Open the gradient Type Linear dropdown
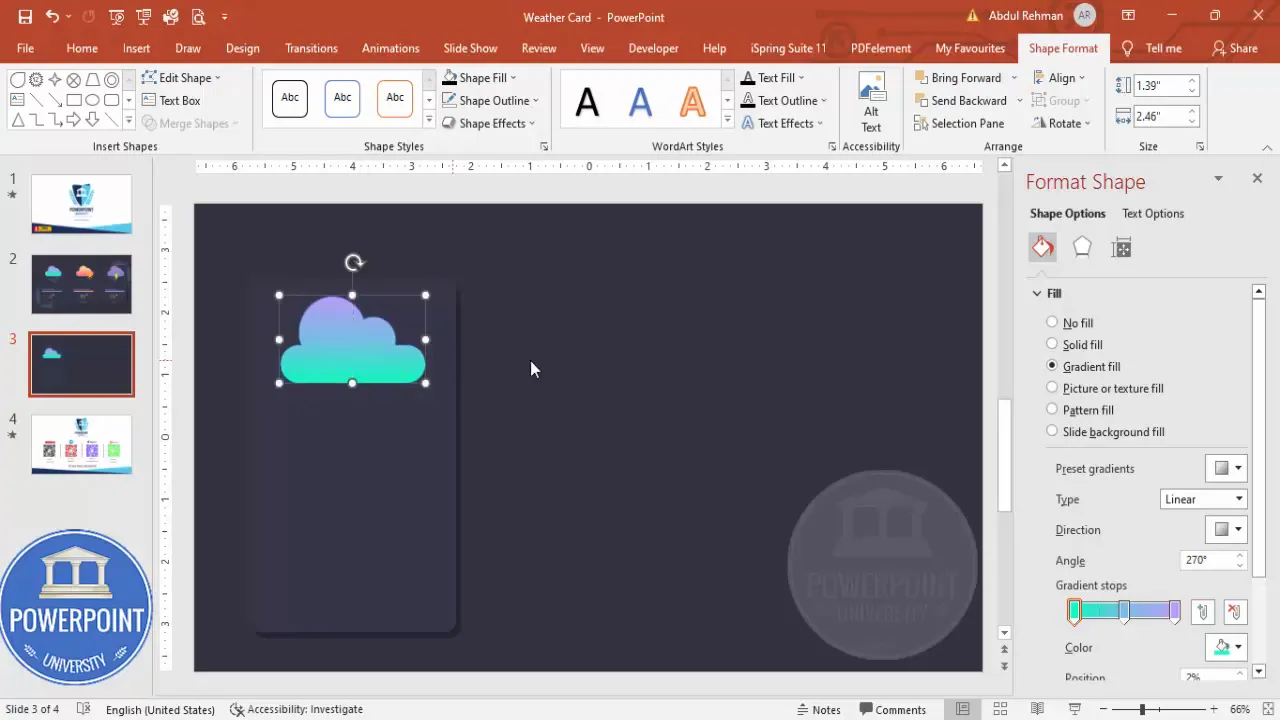 (1204, 499)
